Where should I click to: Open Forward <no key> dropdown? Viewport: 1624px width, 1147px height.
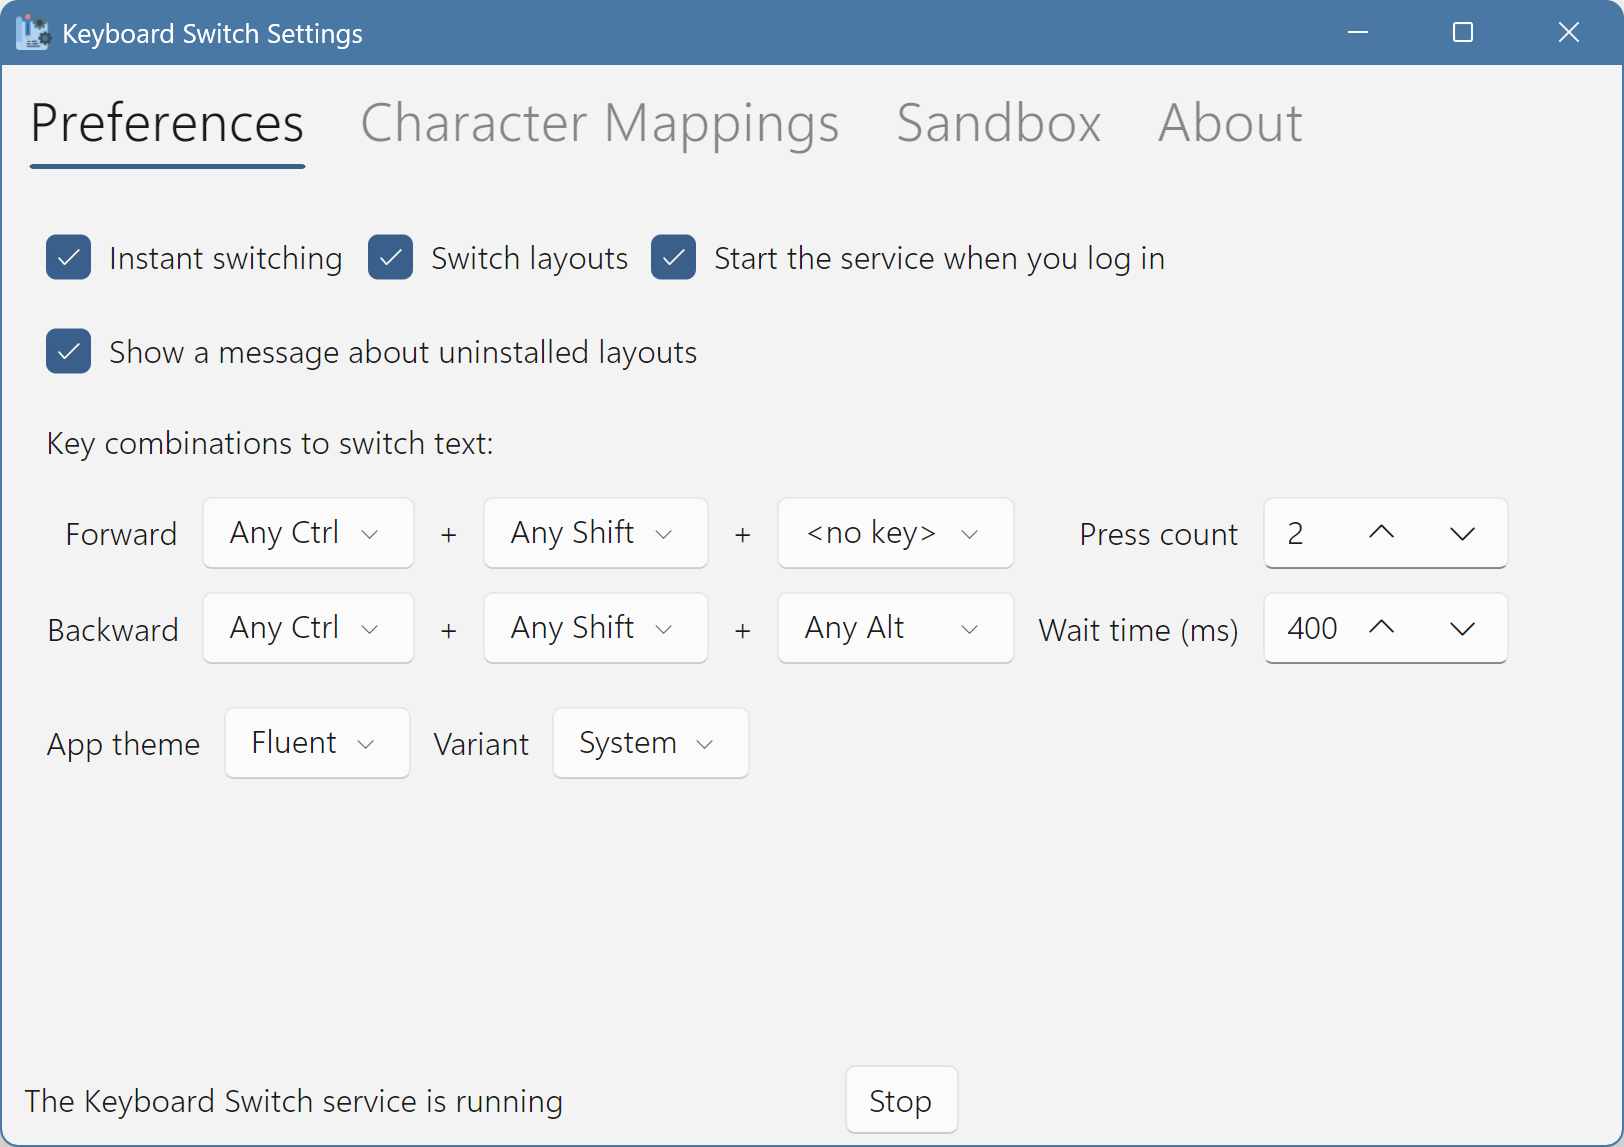pyautogui.click(x=896, y=533)
